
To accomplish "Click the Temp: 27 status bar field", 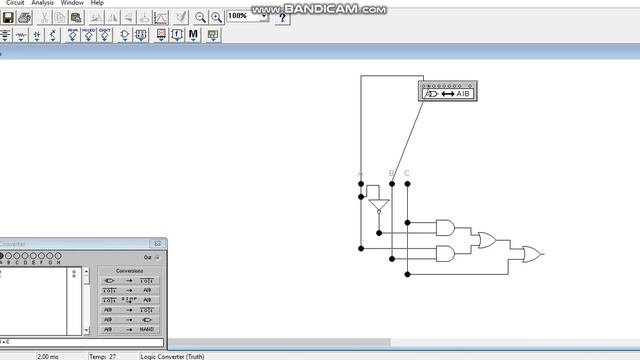I will click(x=102, y=356).
